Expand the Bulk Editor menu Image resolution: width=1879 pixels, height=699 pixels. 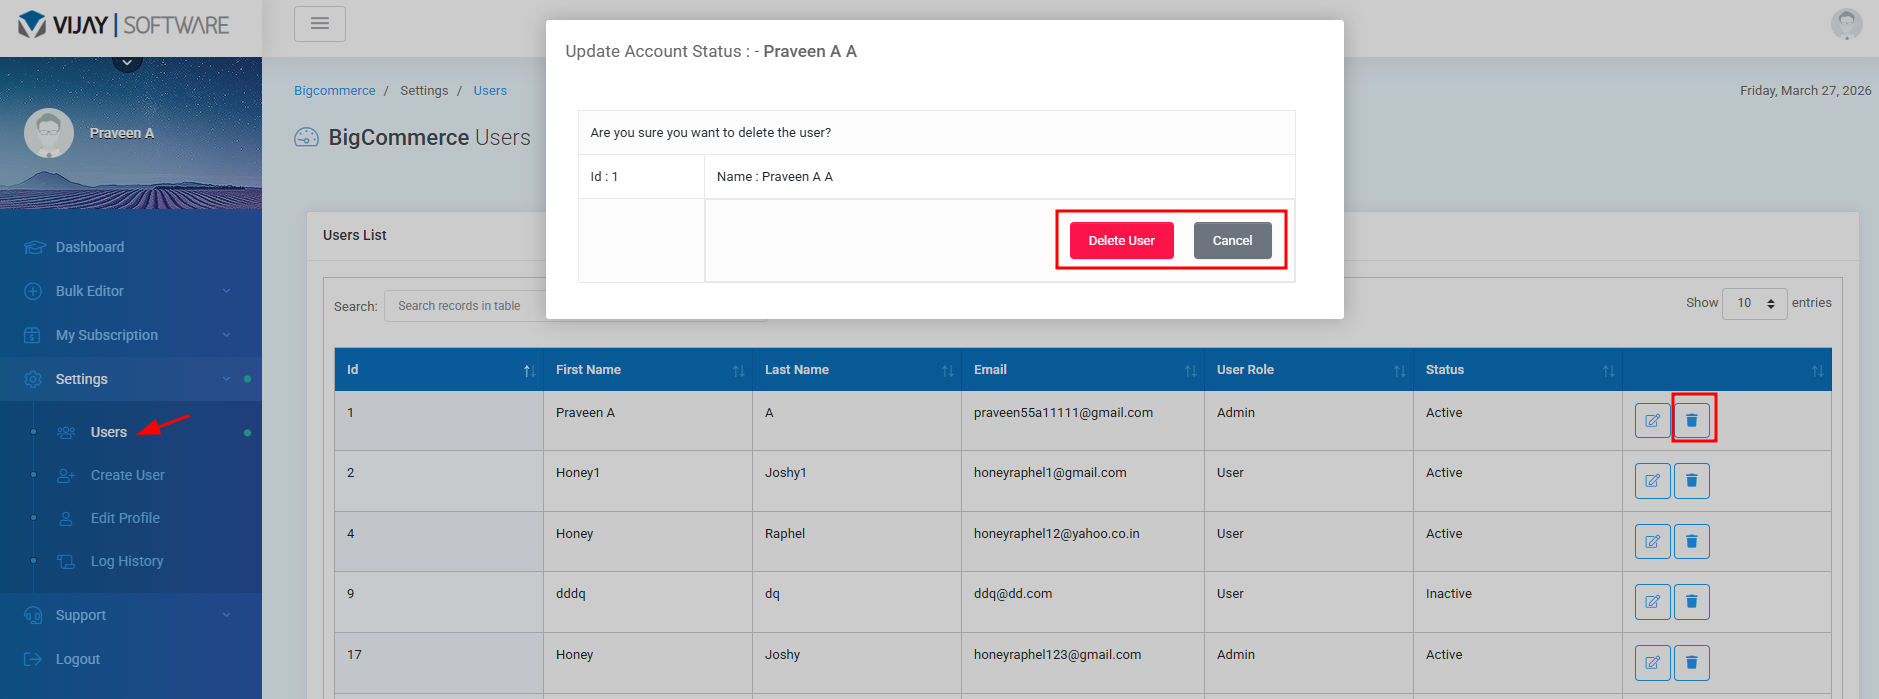click(131, 291)
